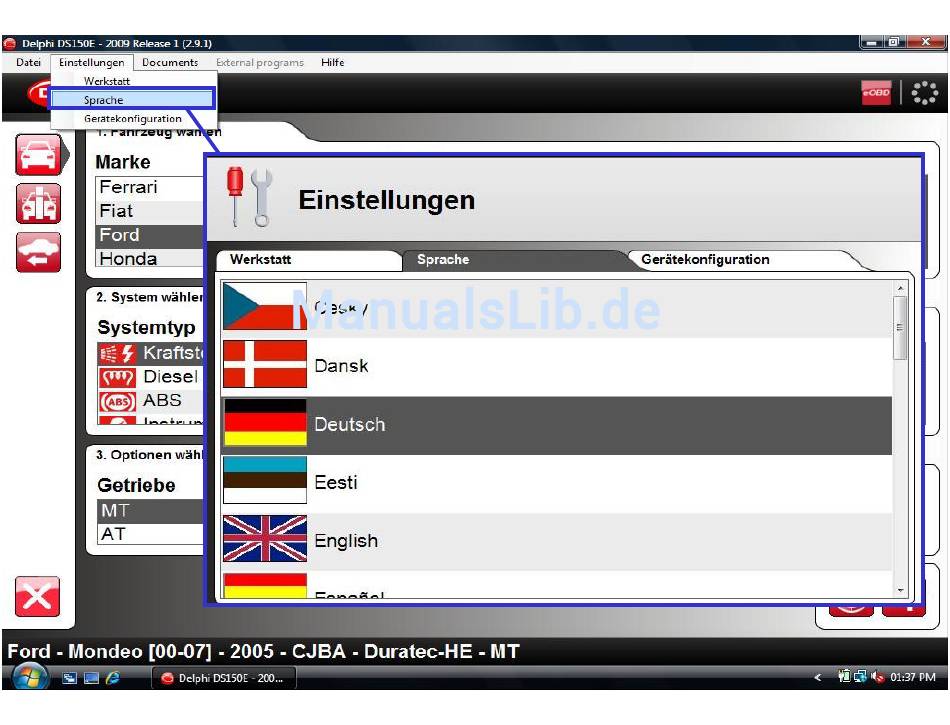Expand hidden tray icons arrow
950x725 pixels.
[818, 677]
